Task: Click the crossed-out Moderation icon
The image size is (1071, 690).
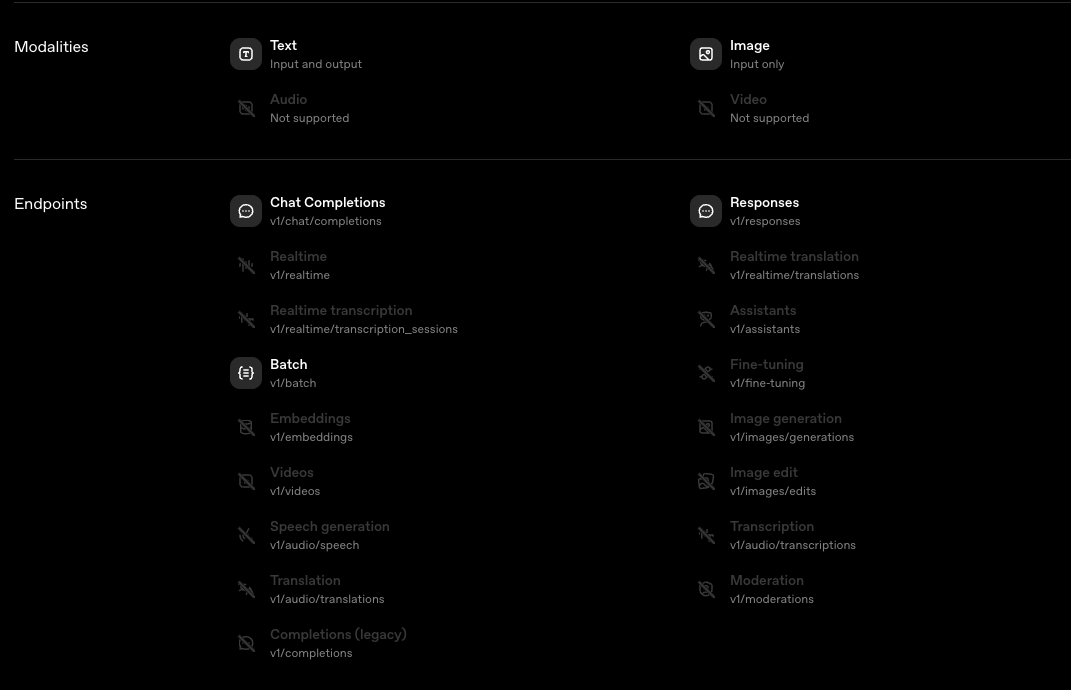Action: [x=706, y=589]
